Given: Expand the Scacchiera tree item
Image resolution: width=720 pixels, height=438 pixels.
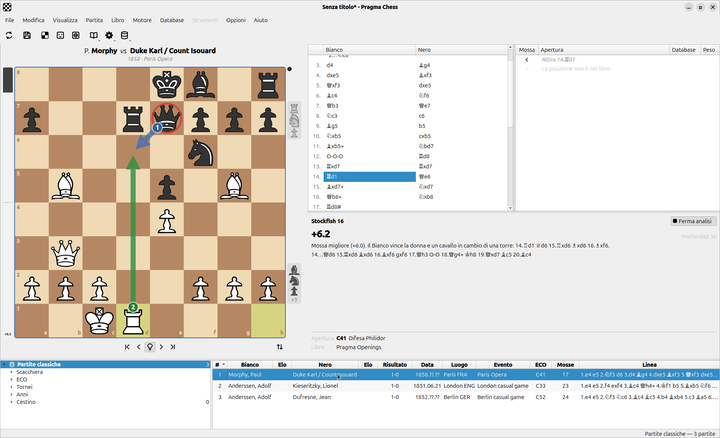Looking at the screenshot, I should click(x=11, y=372).
